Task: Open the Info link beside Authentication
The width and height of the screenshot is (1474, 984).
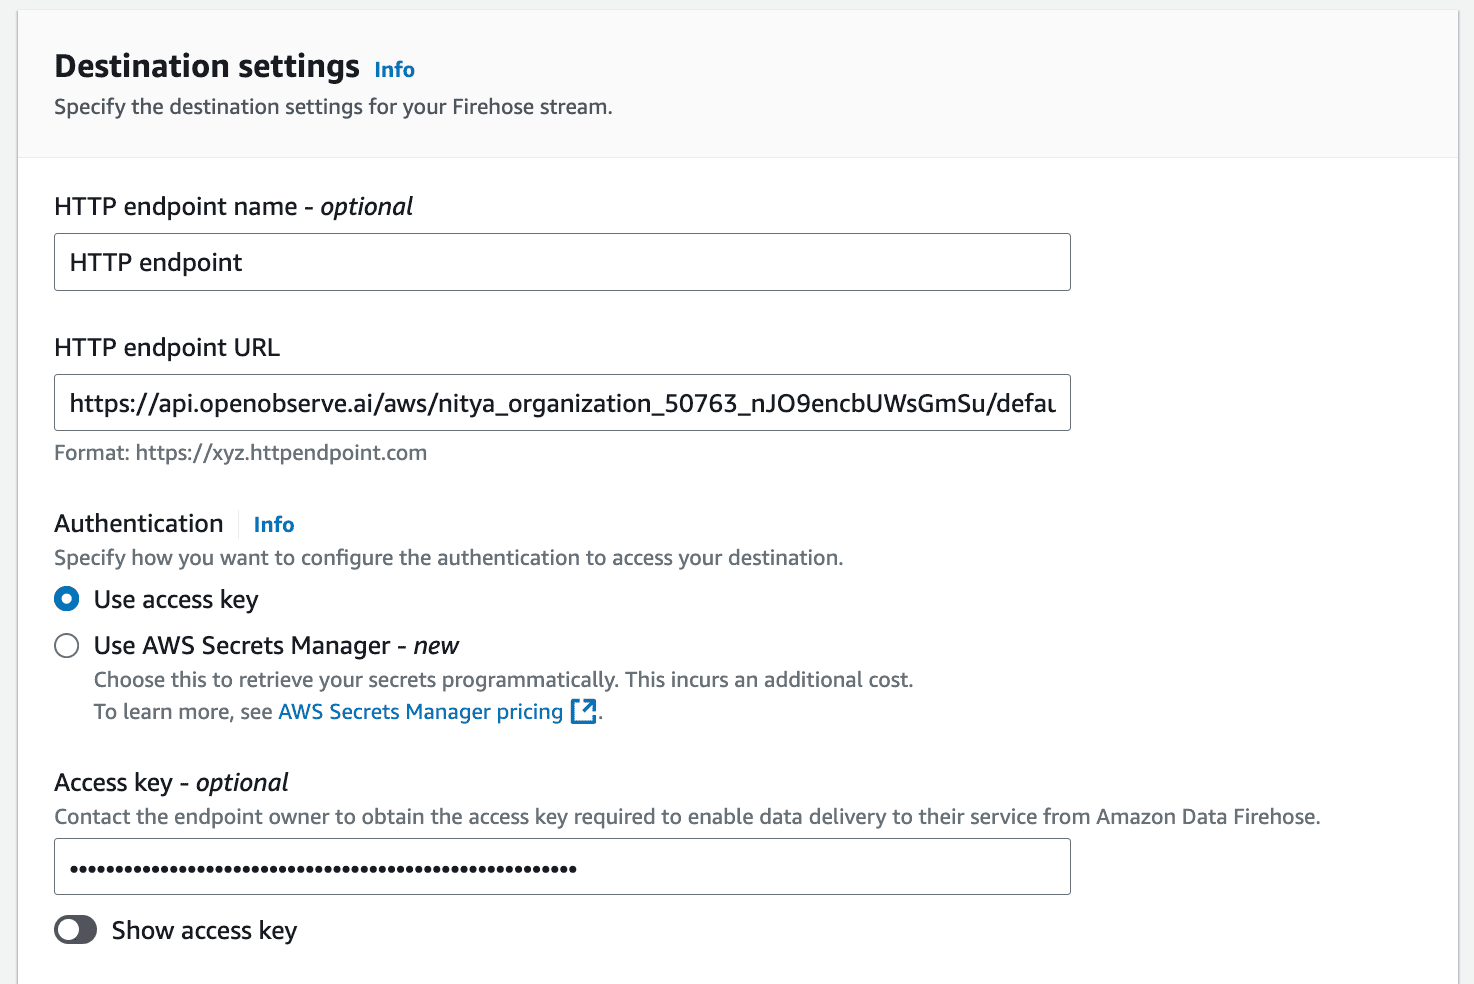Action: pyautogui.click(x=273, y=524)
